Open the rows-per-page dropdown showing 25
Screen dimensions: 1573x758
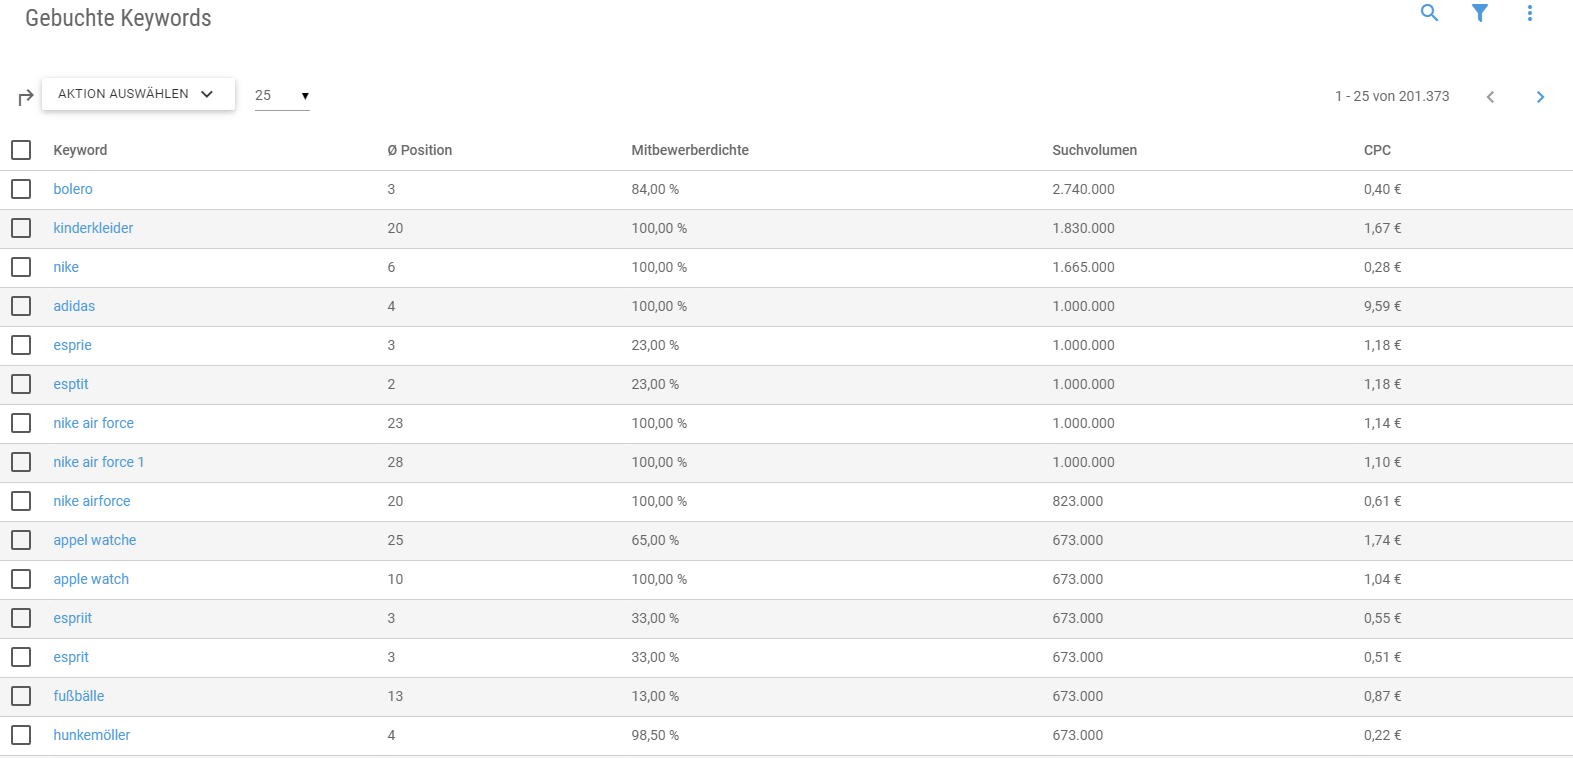coord(282,96)
